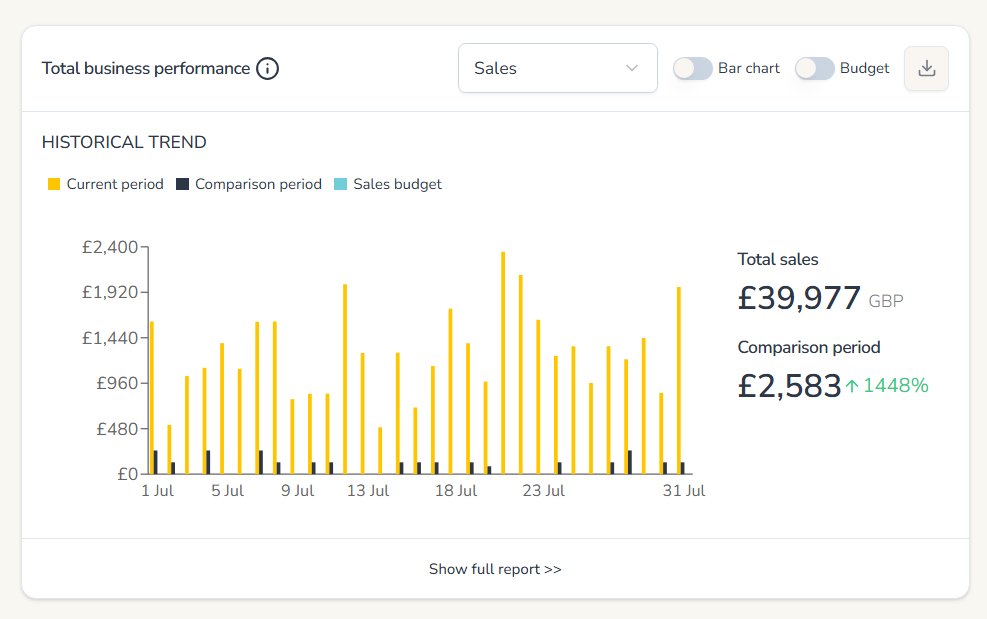This screenshot has width=987, height=619.
Task: Click the dropdown chevron beside Sales
Action: pyautogui.click(x=631, y=68)
